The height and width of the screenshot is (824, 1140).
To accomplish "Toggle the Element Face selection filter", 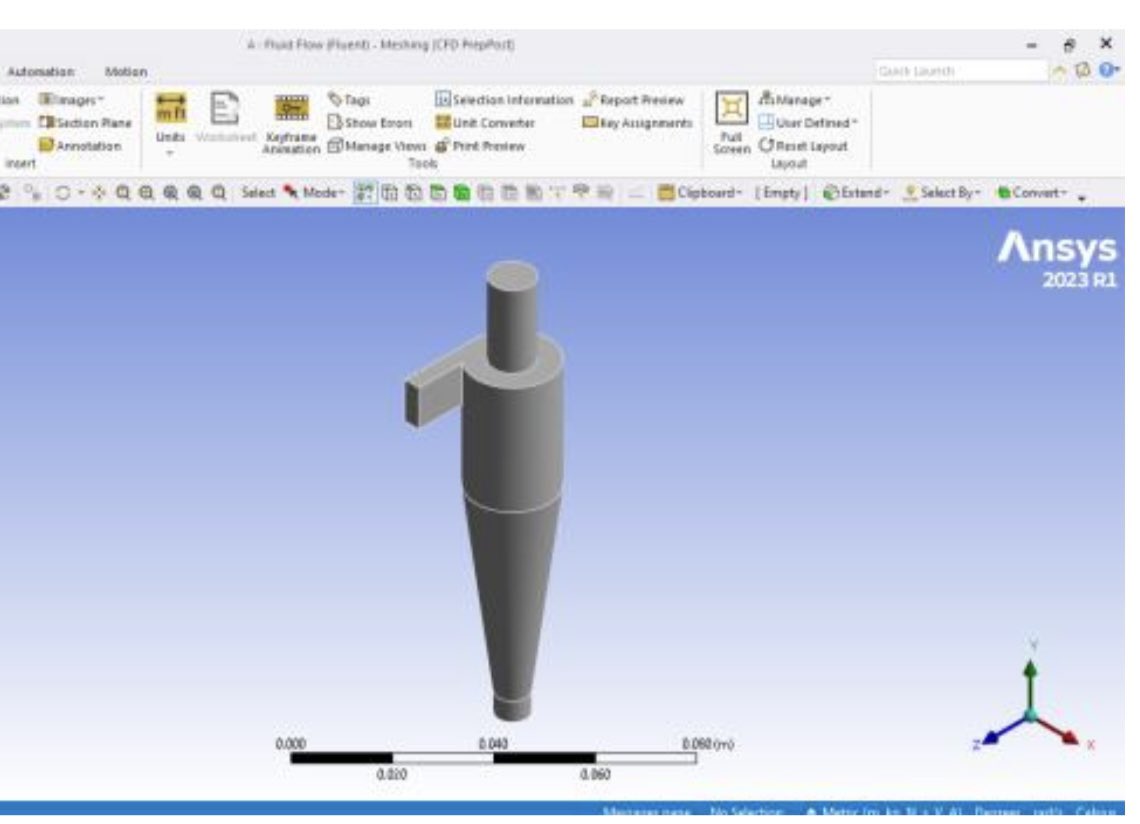I will pos(510,192).
